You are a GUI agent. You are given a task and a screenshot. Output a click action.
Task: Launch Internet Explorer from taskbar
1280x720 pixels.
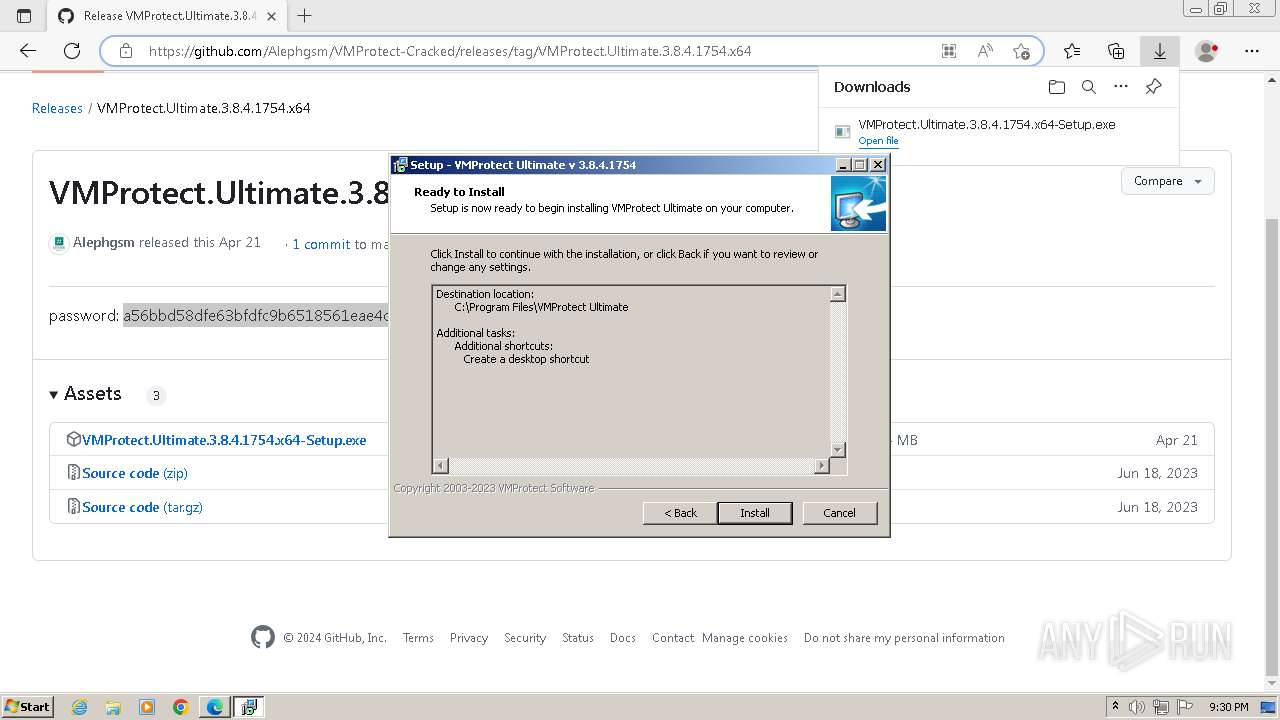pyautogui.click(x=80, y=707)
